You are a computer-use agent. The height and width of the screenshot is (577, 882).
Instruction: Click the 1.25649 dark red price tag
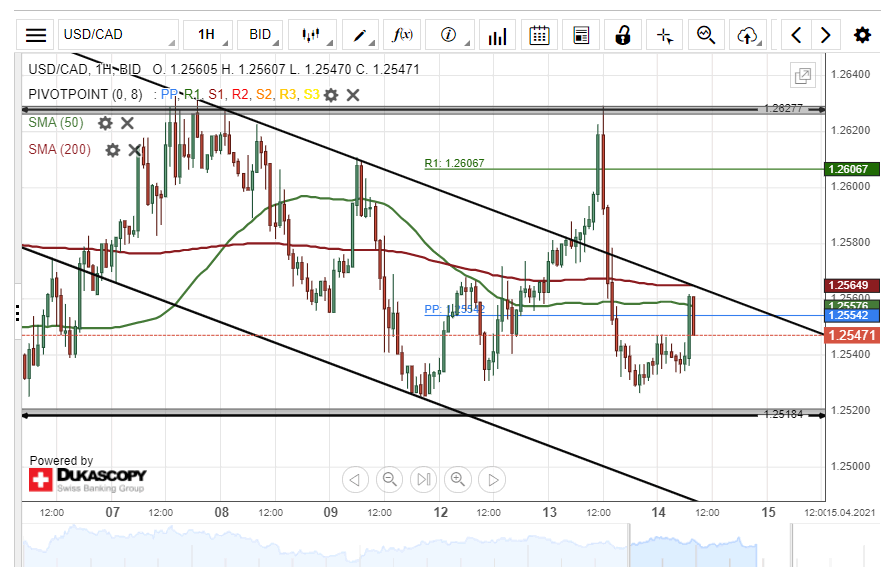click(x=851, y=285)
